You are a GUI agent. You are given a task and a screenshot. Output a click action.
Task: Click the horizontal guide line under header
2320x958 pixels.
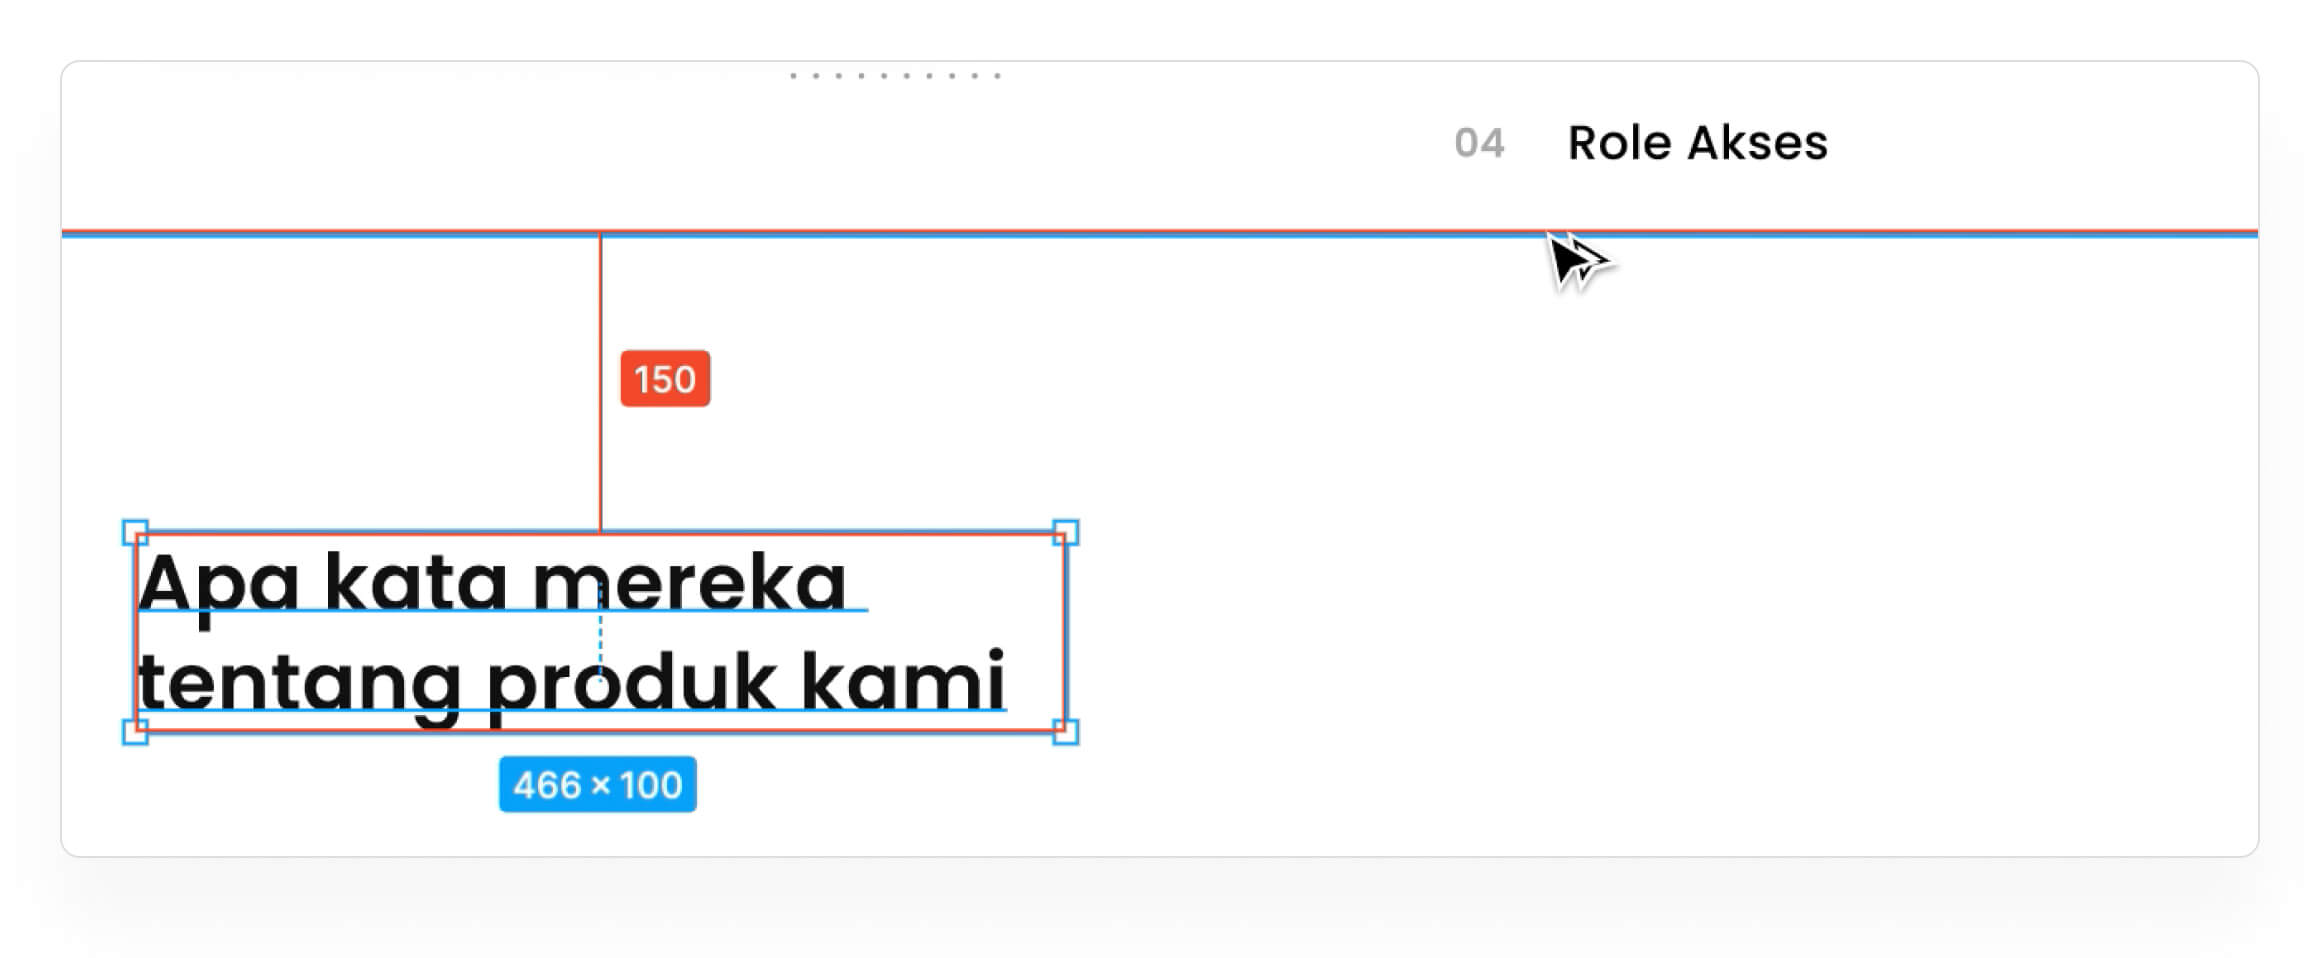(x=1000, y=234)
